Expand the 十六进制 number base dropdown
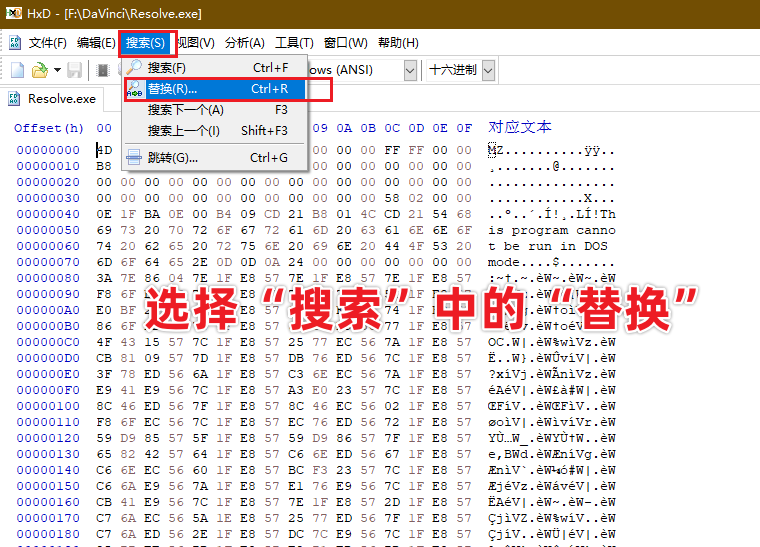 [488, 71]
